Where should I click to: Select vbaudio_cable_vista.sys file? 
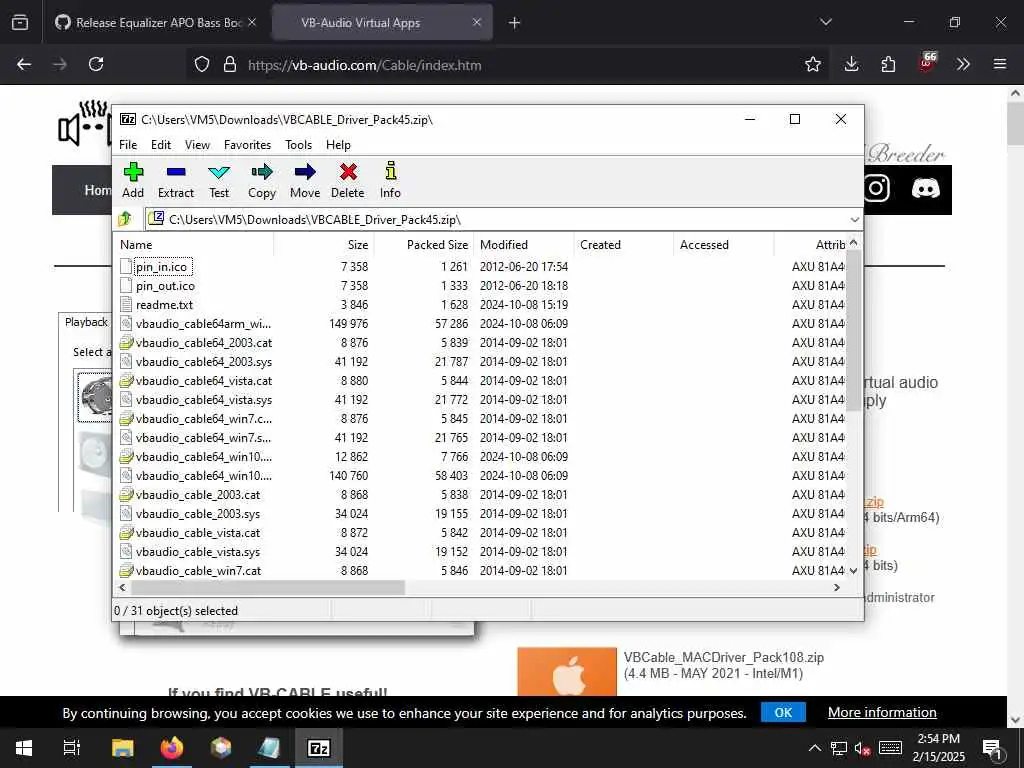198,551
